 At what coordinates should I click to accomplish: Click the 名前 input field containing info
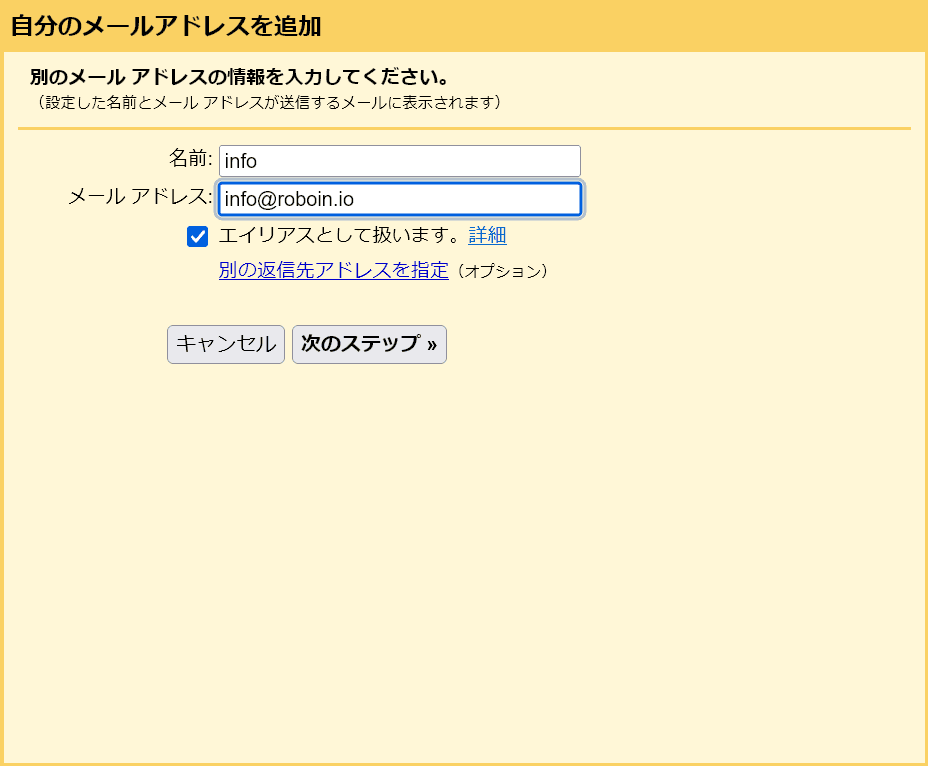(399, 161)
